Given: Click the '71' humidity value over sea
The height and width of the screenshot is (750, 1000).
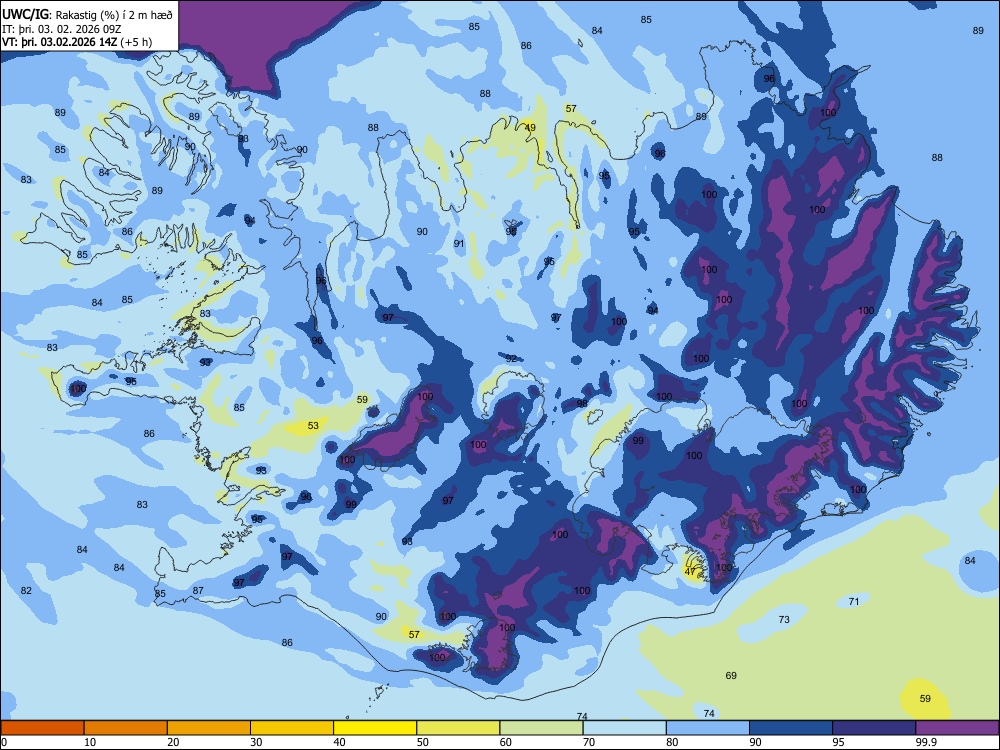Looking at the screenshot, I should click(854, 601).
